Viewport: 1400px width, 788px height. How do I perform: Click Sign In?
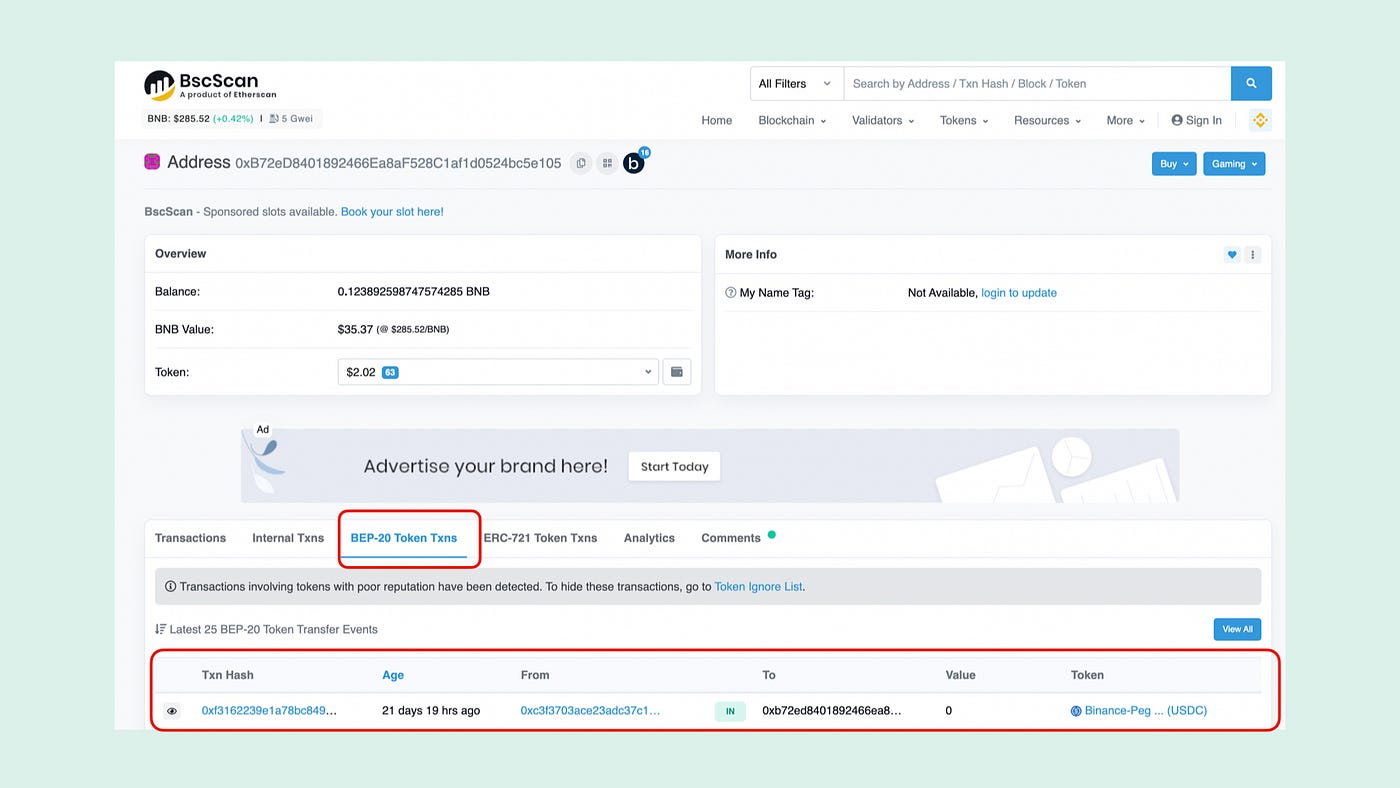[1196, 120]
